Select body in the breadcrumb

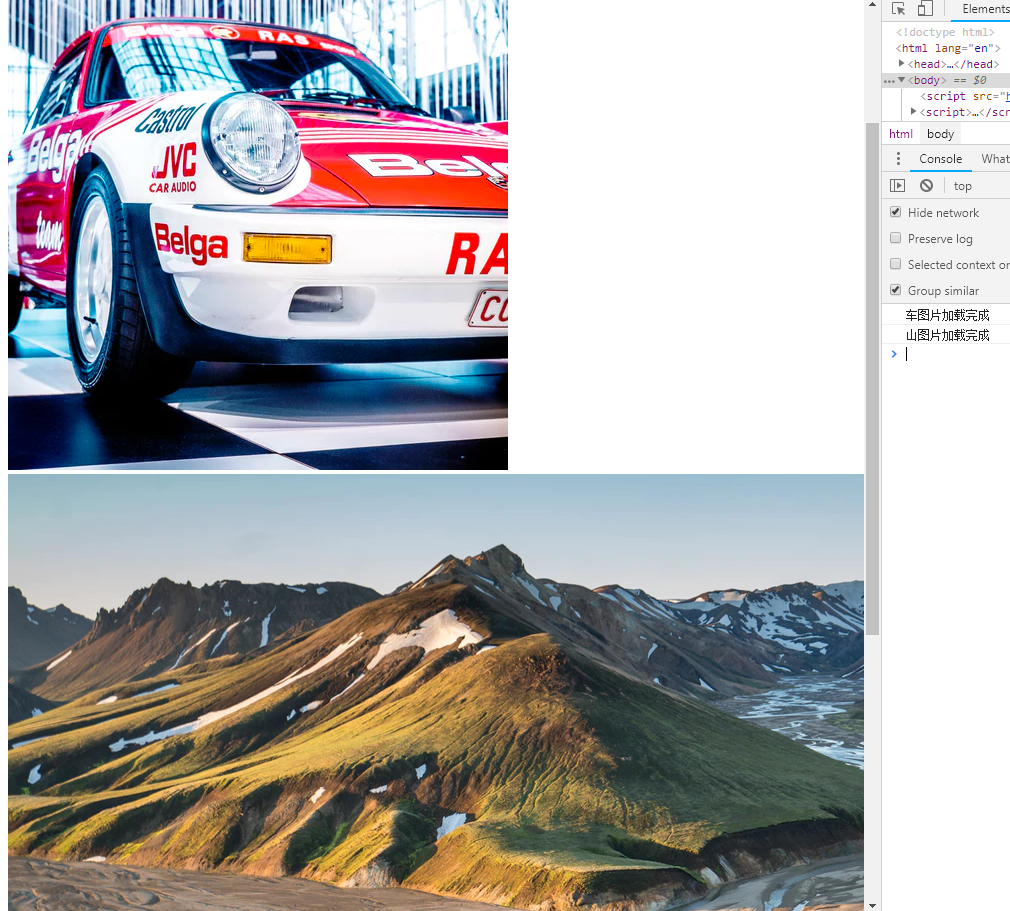point(940,134)
